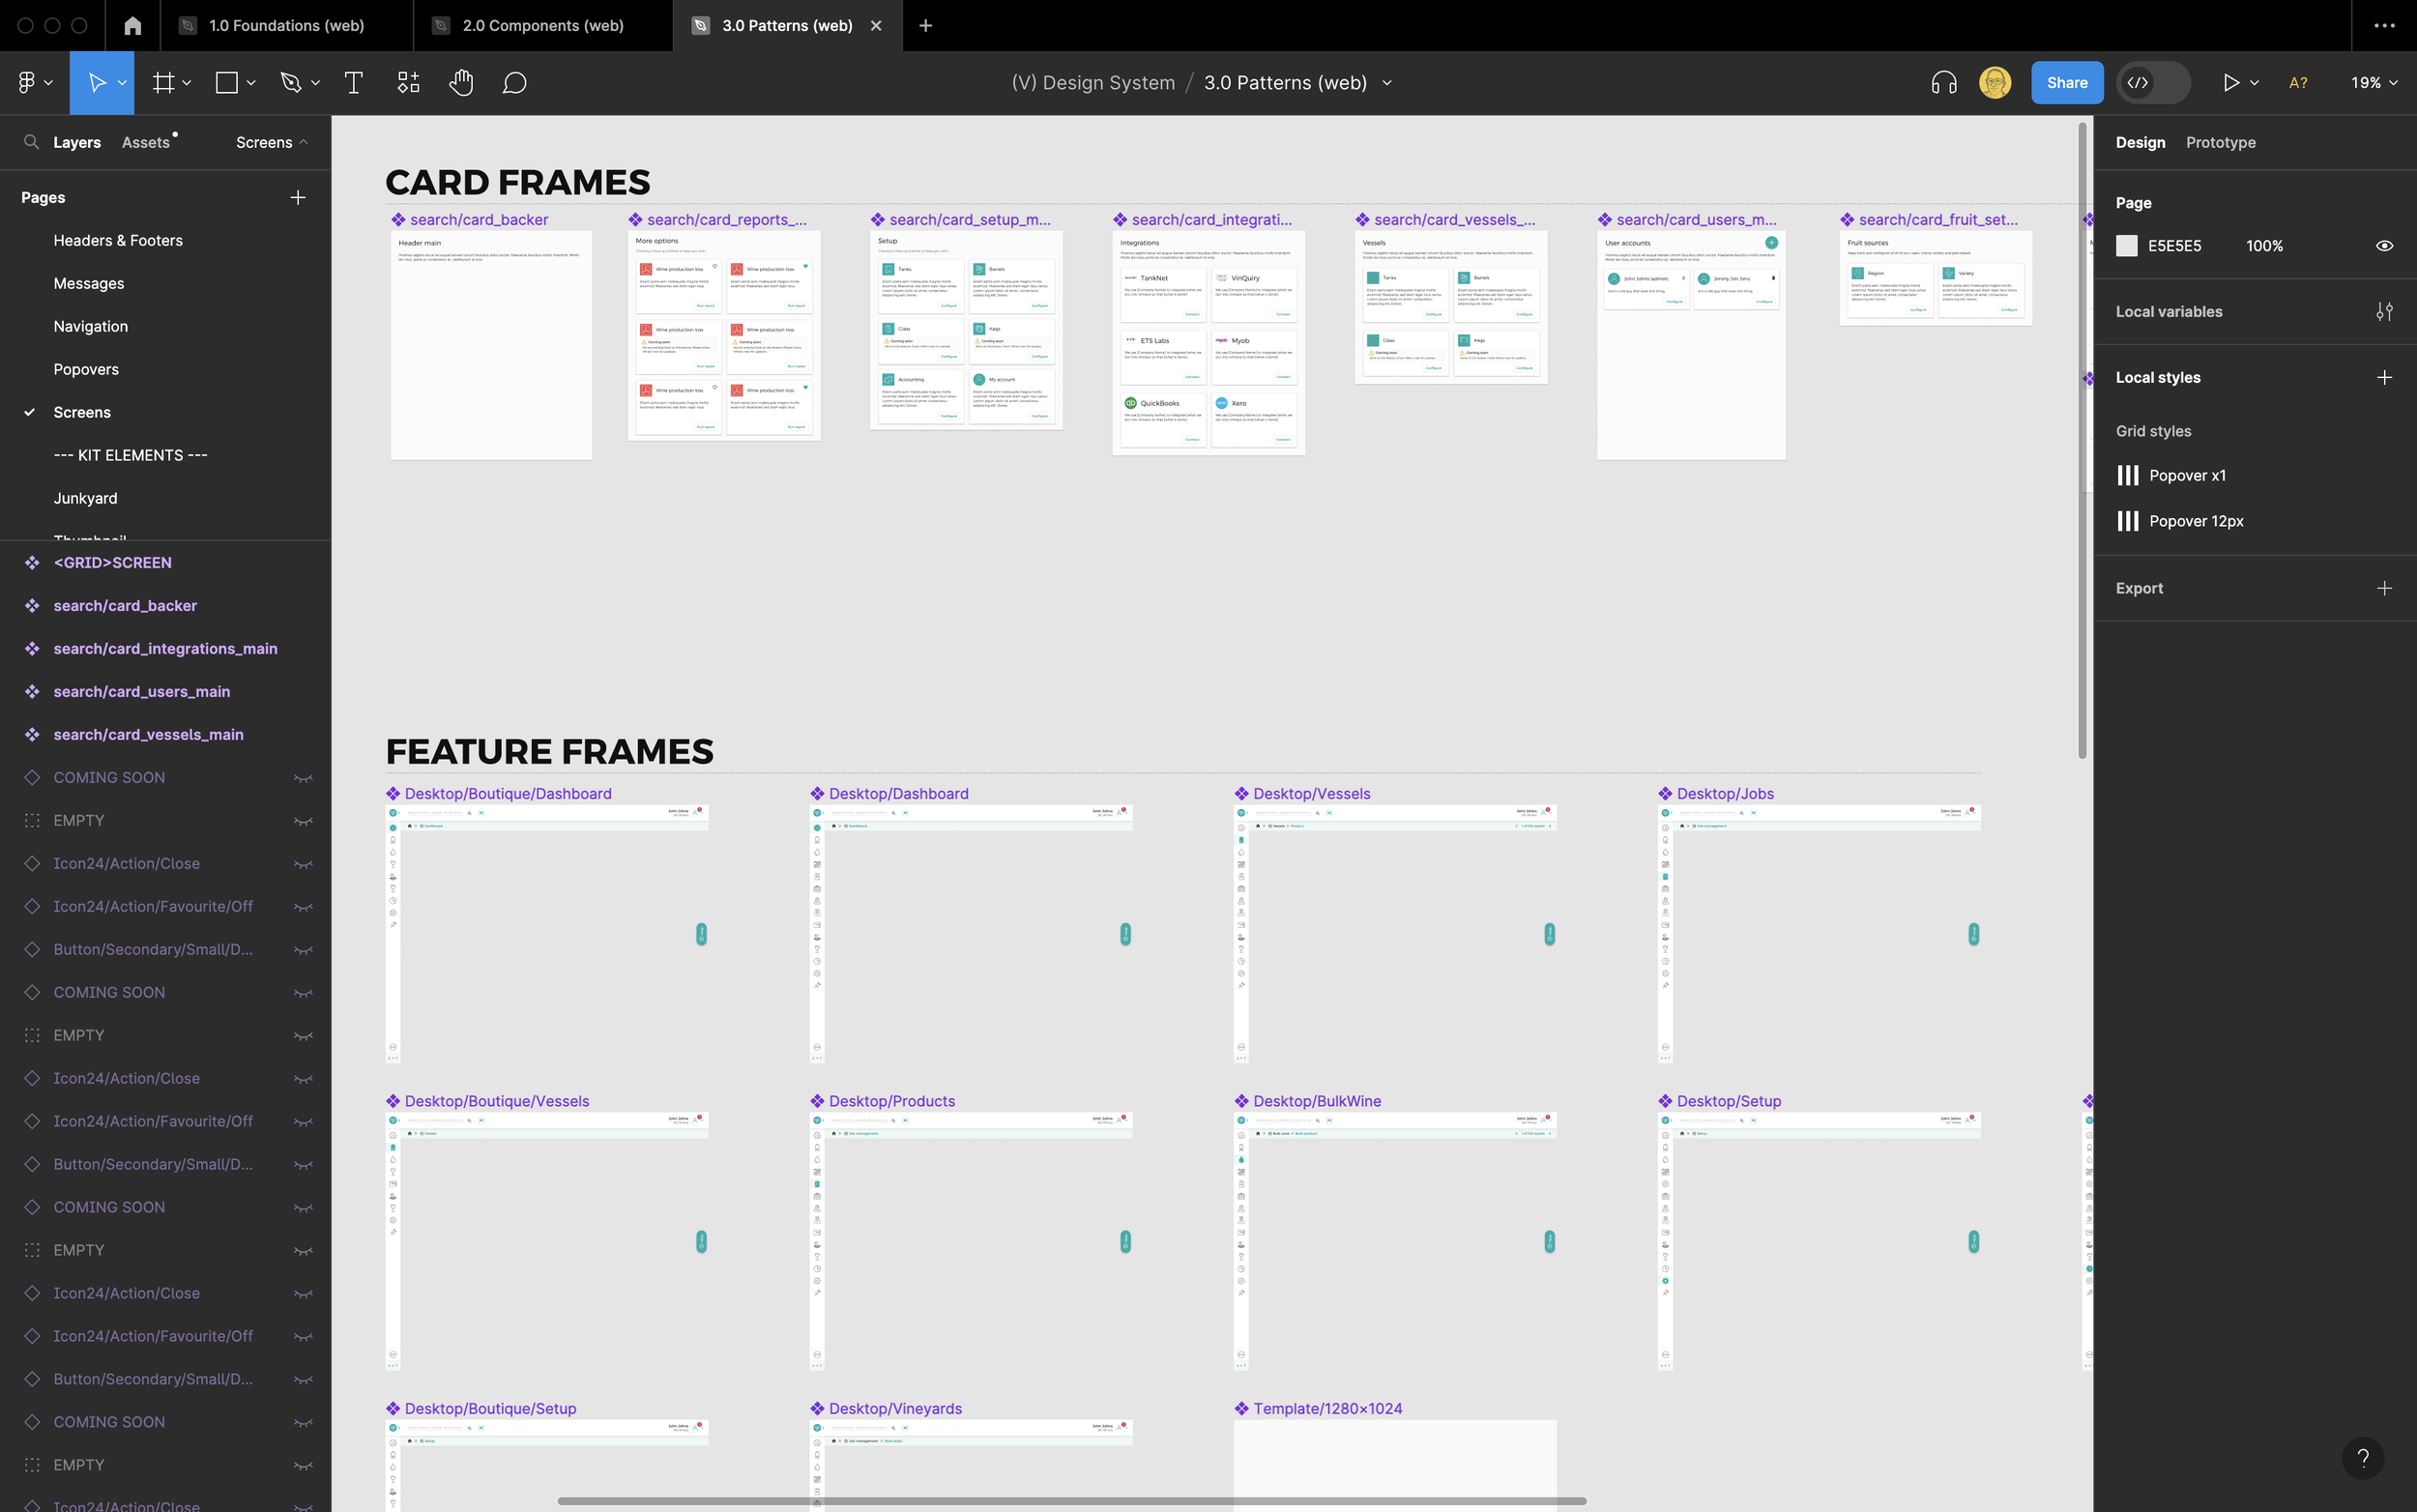Open the Move tools dropdown arrow

tap(122, 83)
